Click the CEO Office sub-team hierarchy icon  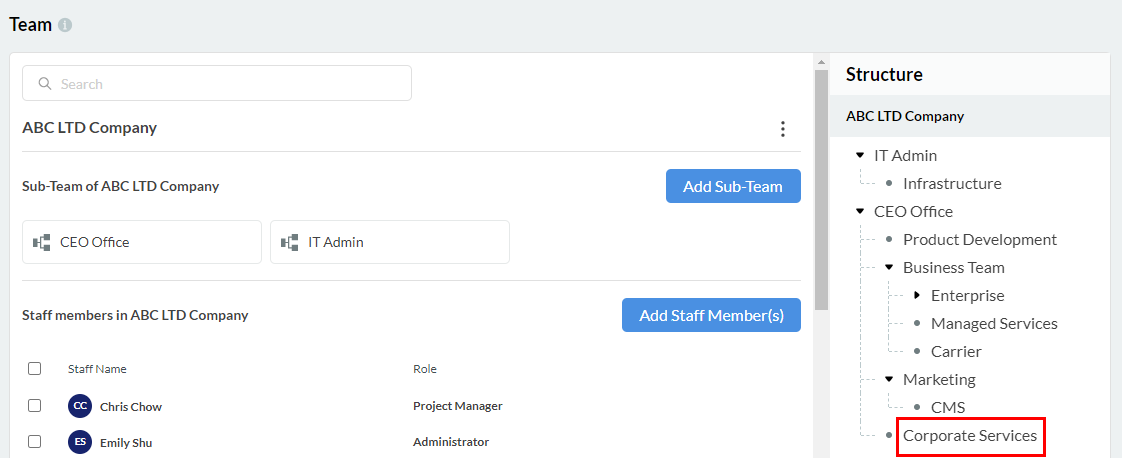(42, 242)
